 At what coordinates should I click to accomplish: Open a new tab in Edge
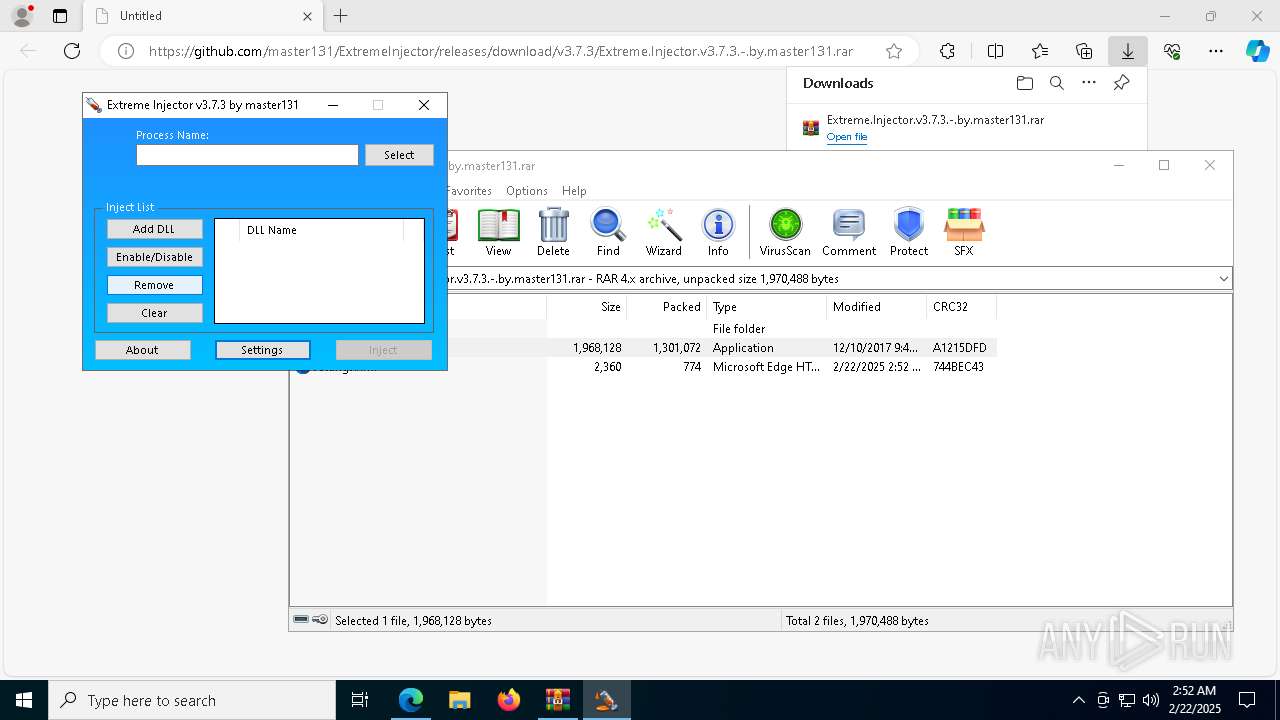[341, 16]
